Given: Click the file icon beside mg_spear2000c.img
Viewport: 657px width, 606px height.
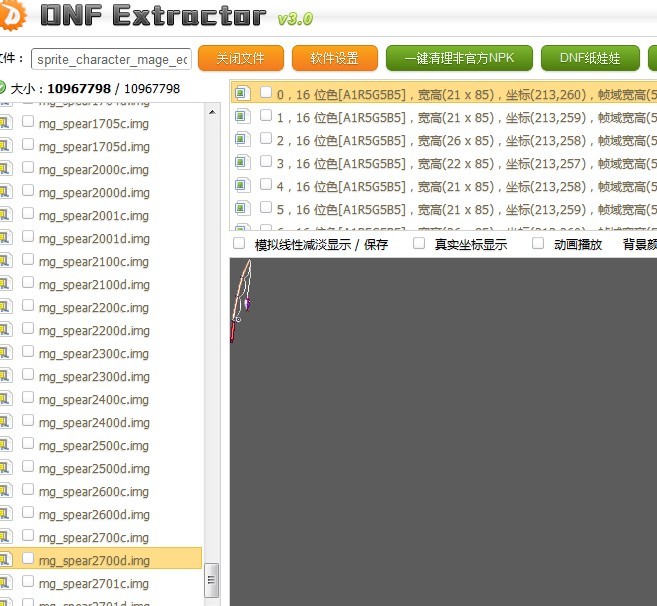Looking at the screenshot, I should (4, 169).
